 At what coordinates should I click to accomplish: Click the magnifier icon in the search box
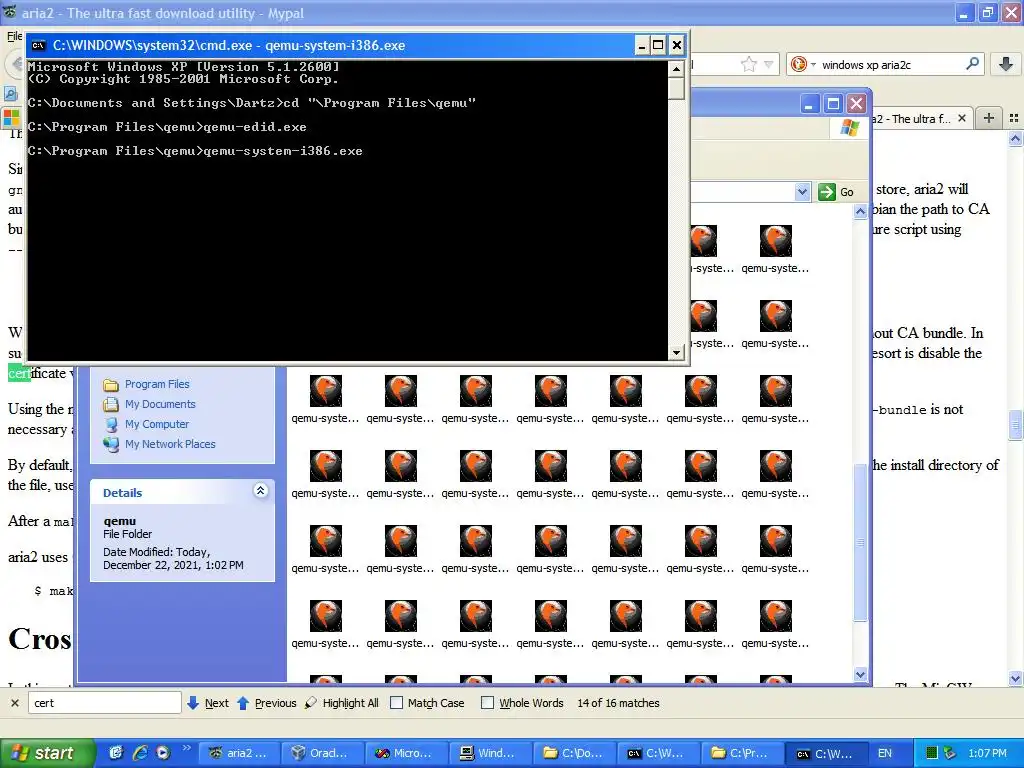(972, 64)
